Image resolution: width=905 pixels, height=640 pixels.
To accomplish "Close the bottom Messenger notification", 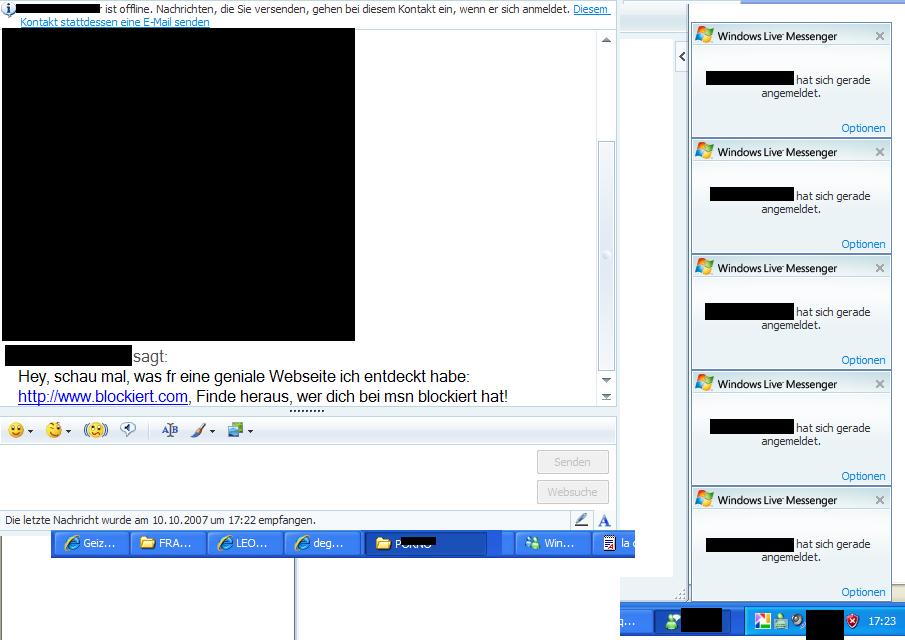I will pos(880,500).
